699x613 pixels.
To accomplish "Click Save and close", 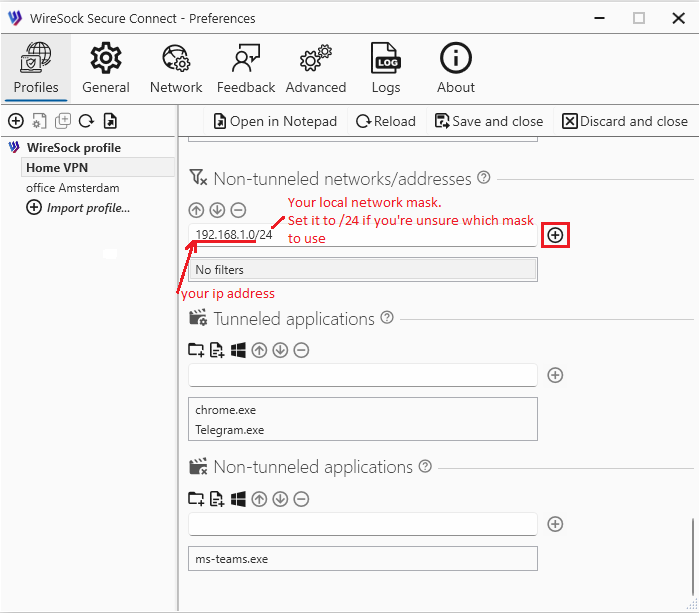I will 489,121.
